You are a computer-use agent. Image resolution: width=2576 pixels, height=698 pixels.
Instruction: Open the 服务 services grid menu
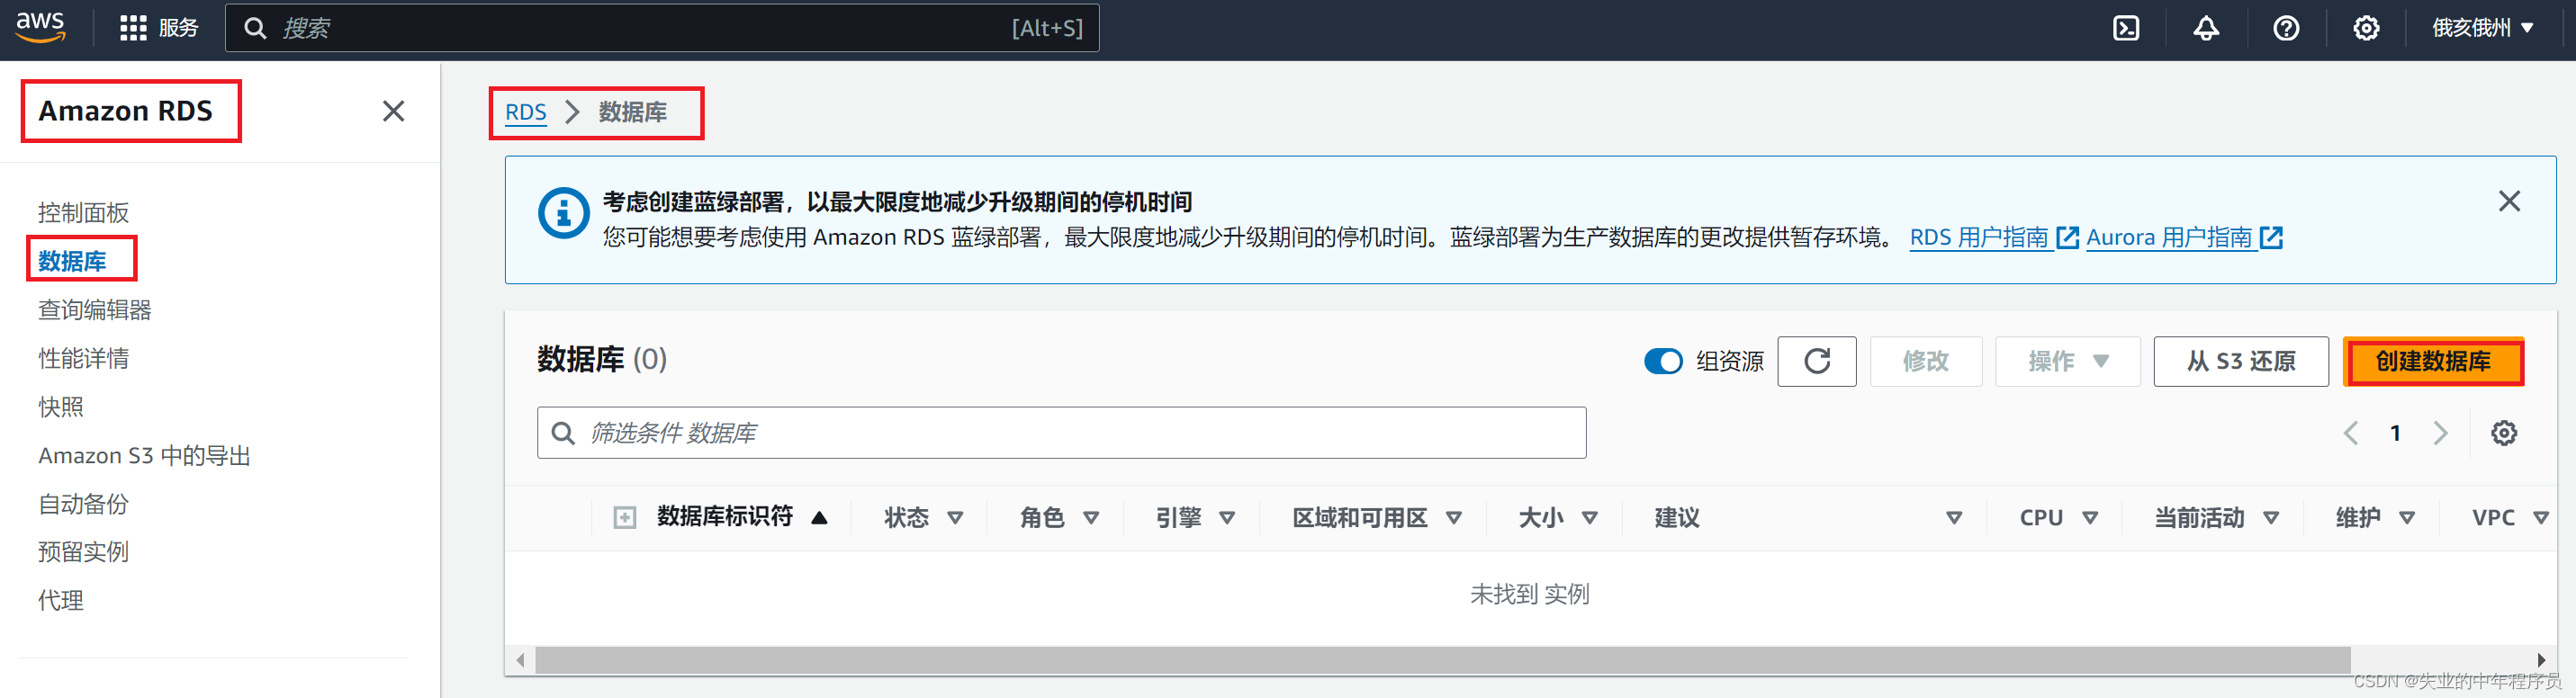(x=159, y=28)
